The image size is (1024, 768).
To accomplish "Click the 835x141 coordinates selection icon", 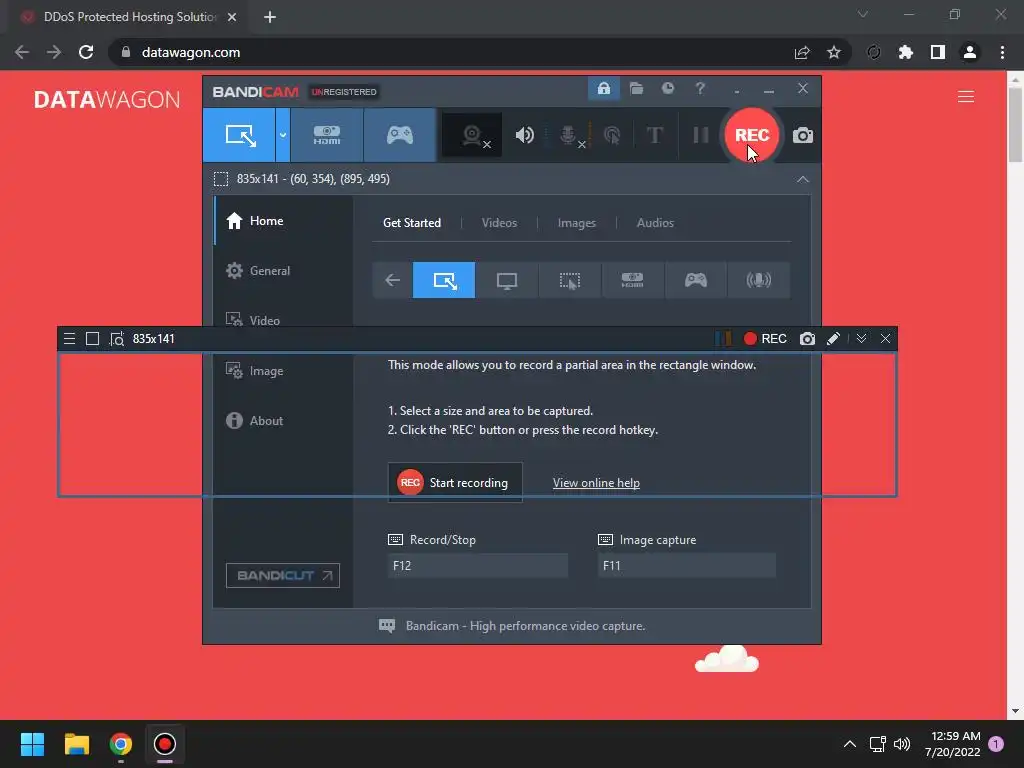I will 221,179.
